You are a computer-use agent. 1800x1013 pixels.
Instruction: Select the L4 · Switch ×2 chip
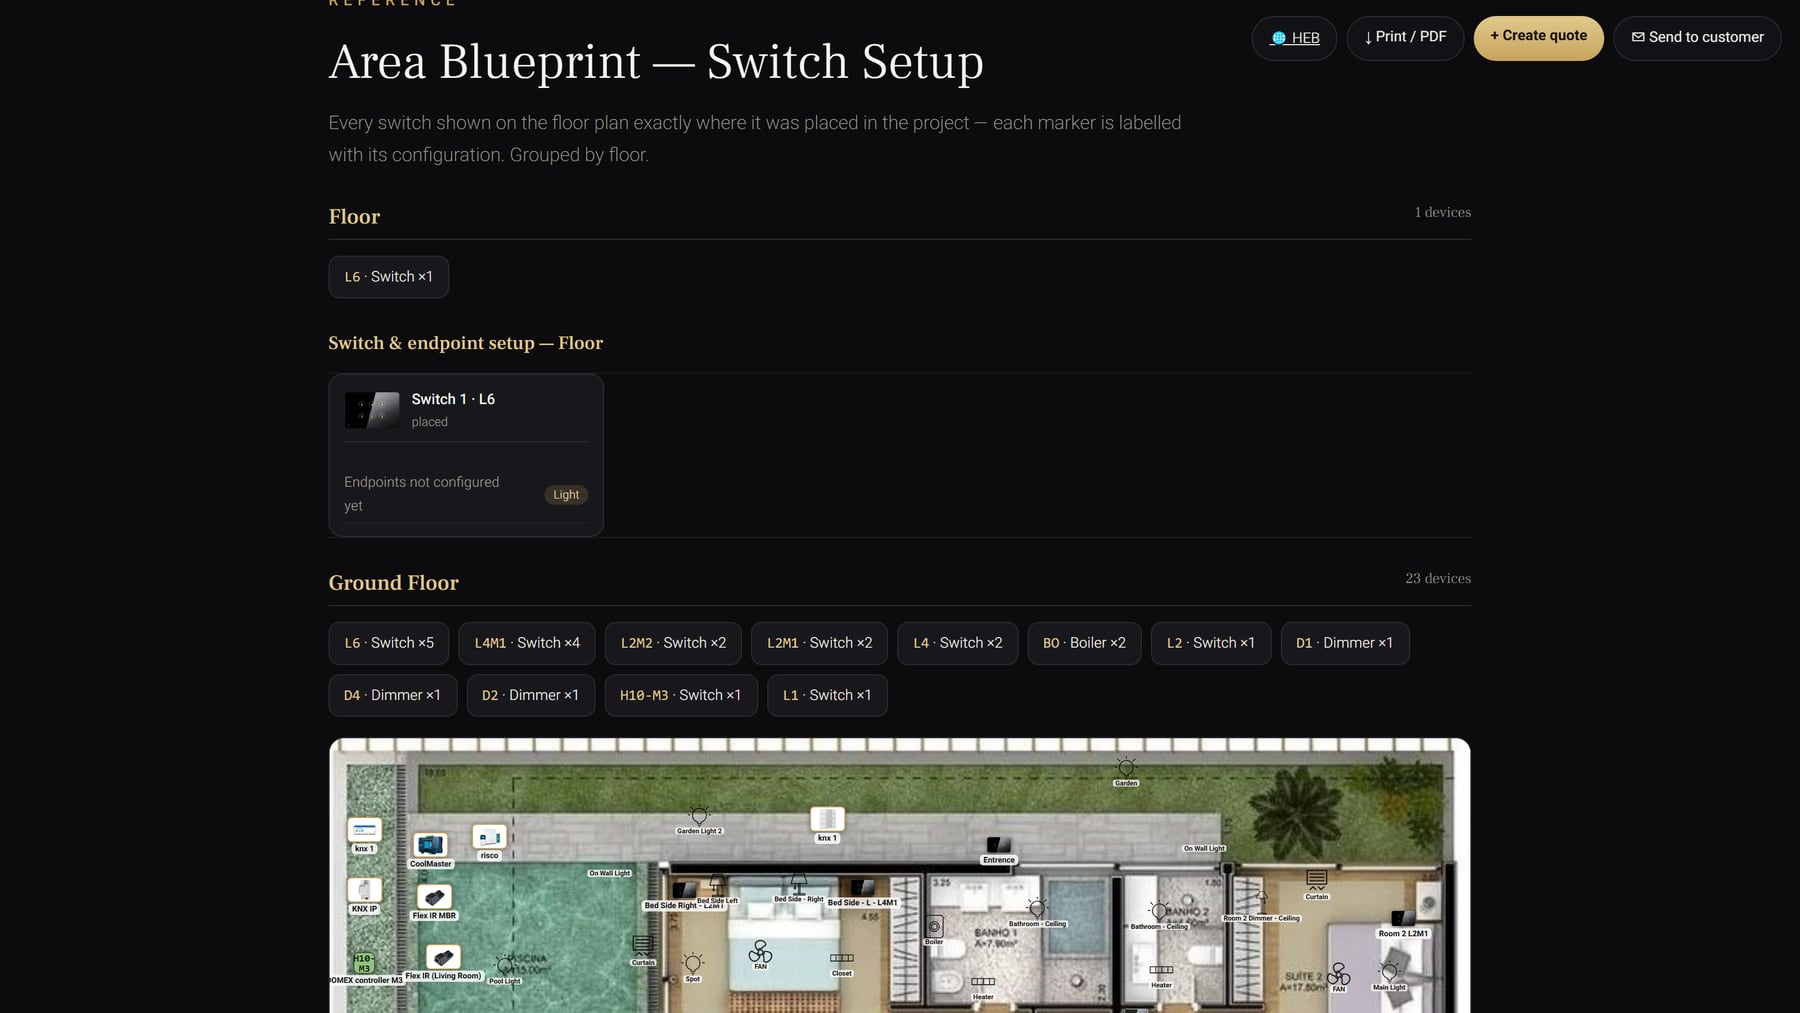click(x=958, y=643)
